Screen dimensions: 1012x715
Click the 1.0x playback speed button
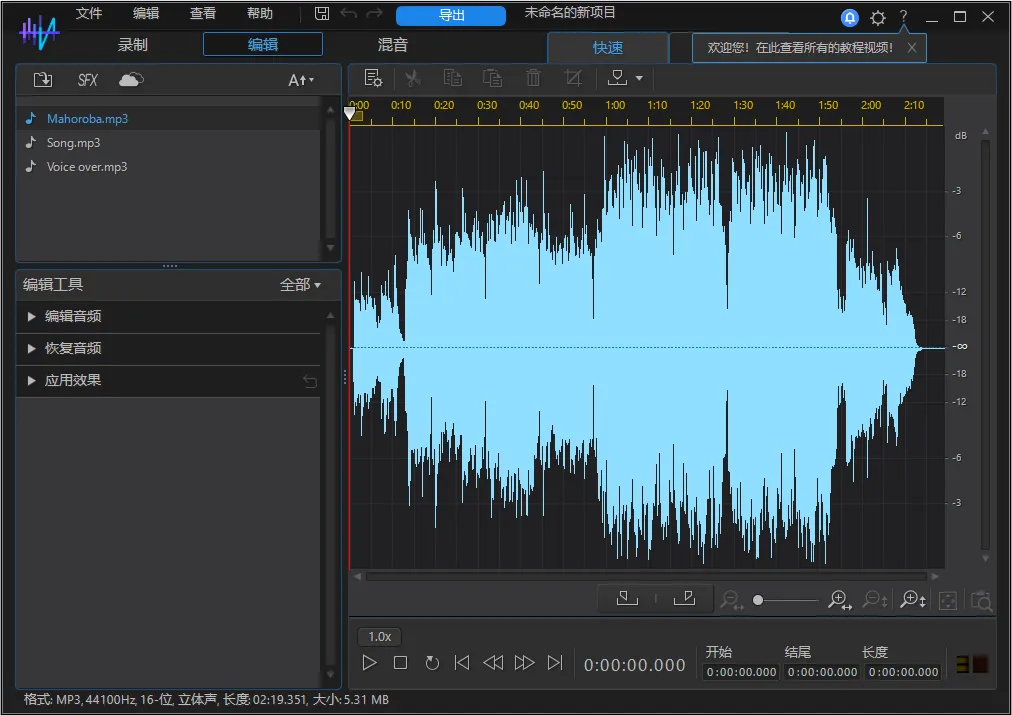tap(380, 636)
